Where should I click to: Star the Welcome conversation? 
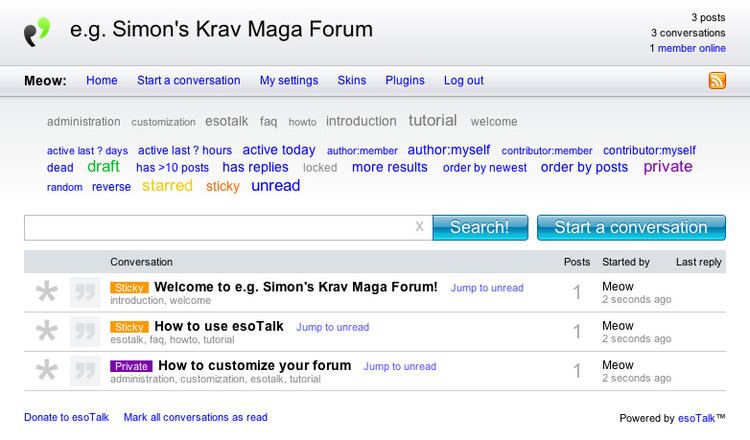tap(46, 293)
